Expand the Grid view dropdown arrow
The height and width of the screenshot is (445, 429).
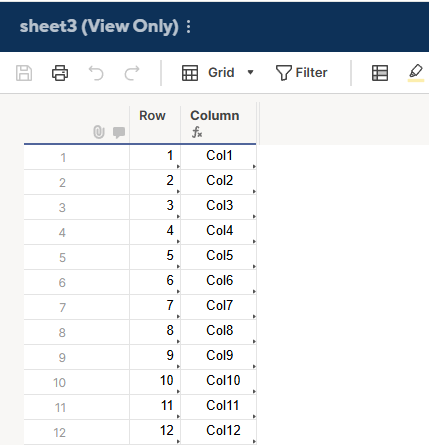250,72
